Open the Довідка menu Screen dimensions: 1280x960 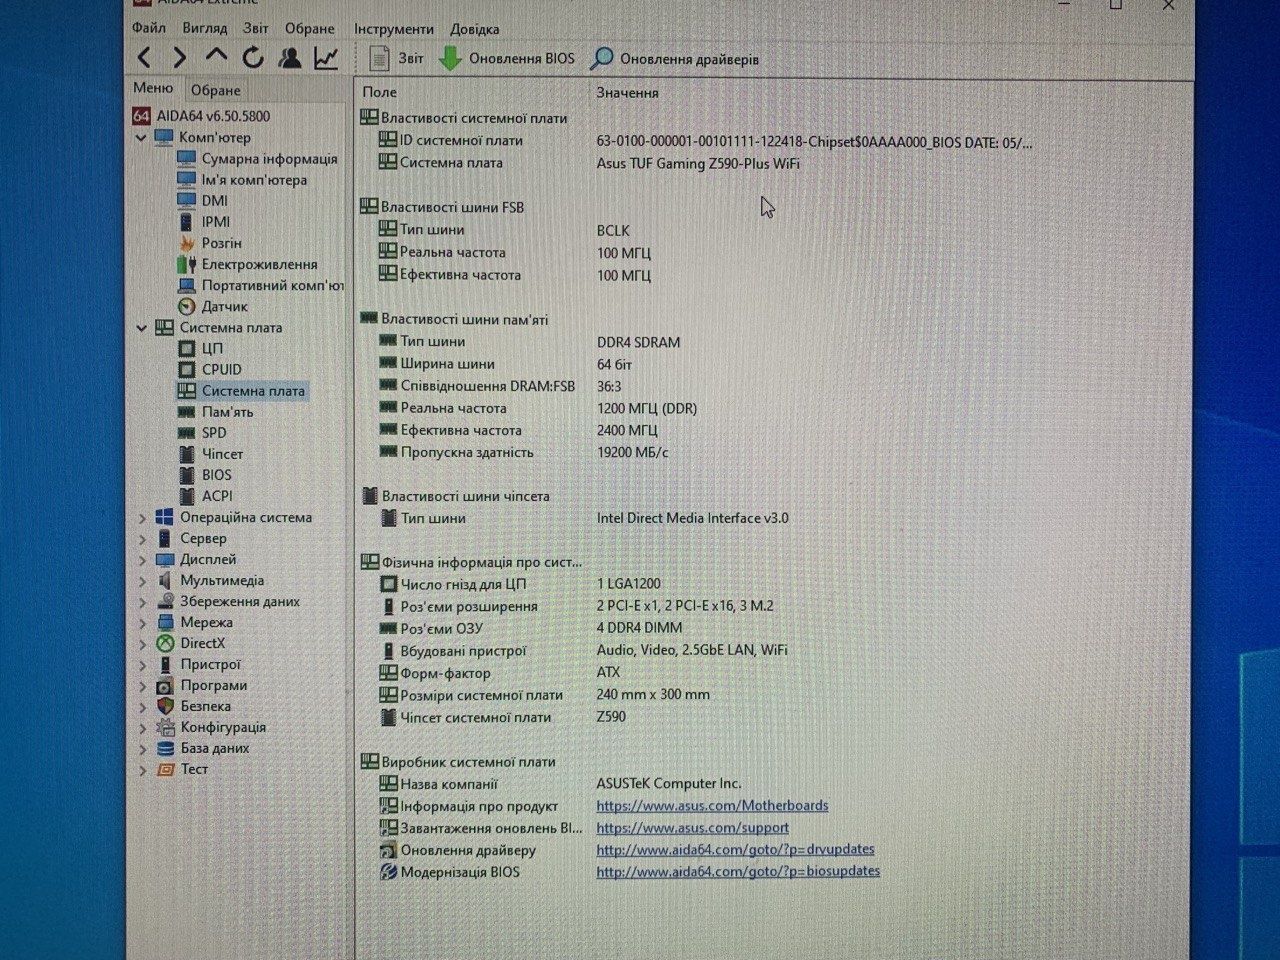click(475, 29)
